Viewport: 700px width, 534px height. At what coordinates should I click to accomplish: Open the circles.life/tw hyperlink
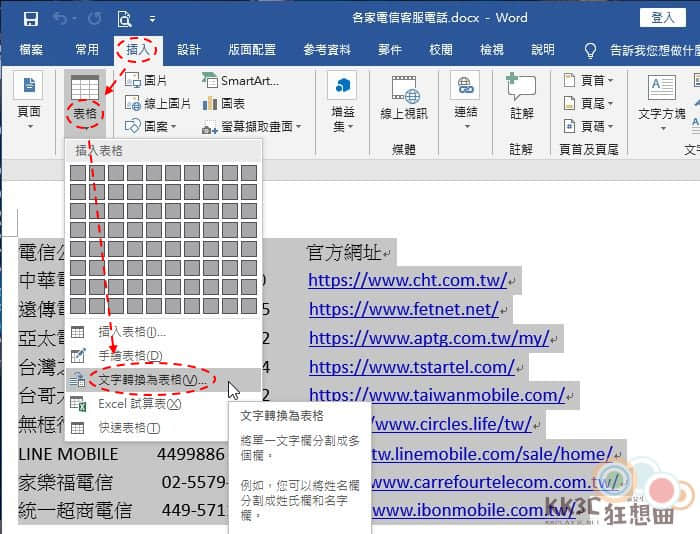[452, 423]
